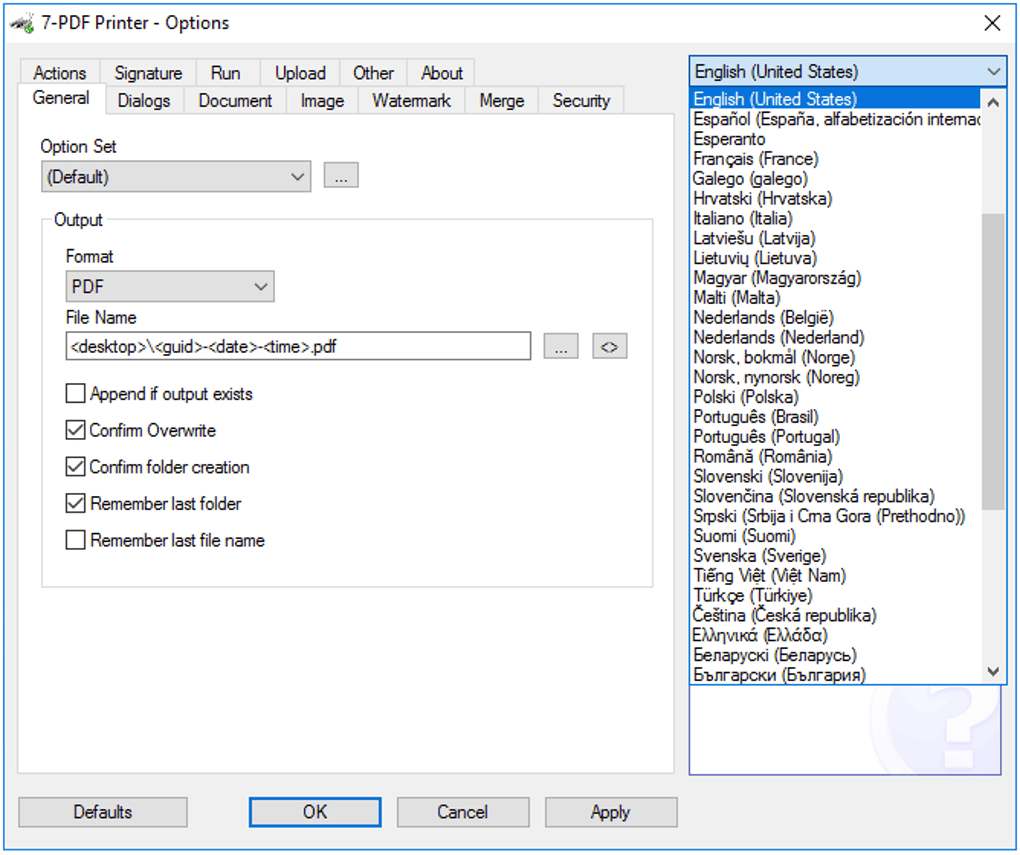1020x855 pixels.
Task: Go to the Image tab
Action: point(322,101)
